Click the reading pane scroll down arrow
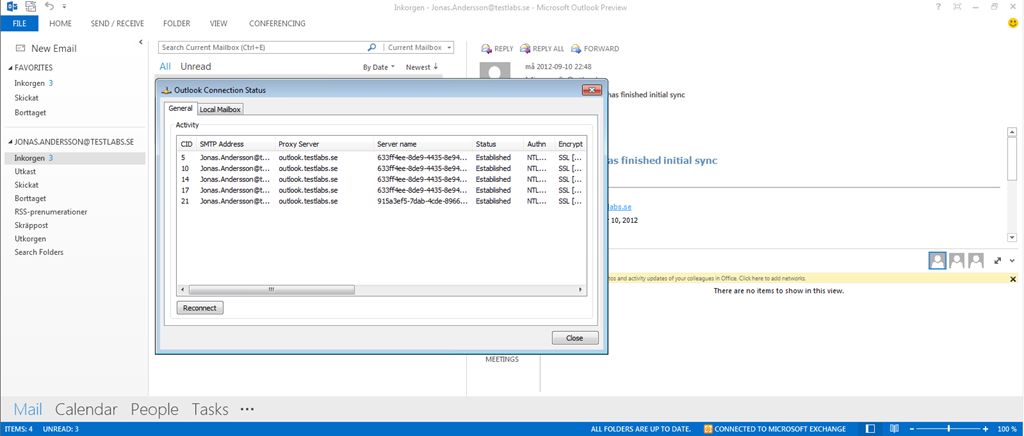1024x436 pixels. (1012, 238)
